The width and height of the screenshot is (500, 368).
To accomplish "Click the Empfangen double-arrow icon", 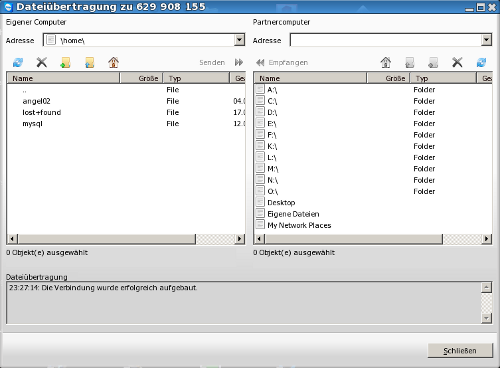I will 260,62.
